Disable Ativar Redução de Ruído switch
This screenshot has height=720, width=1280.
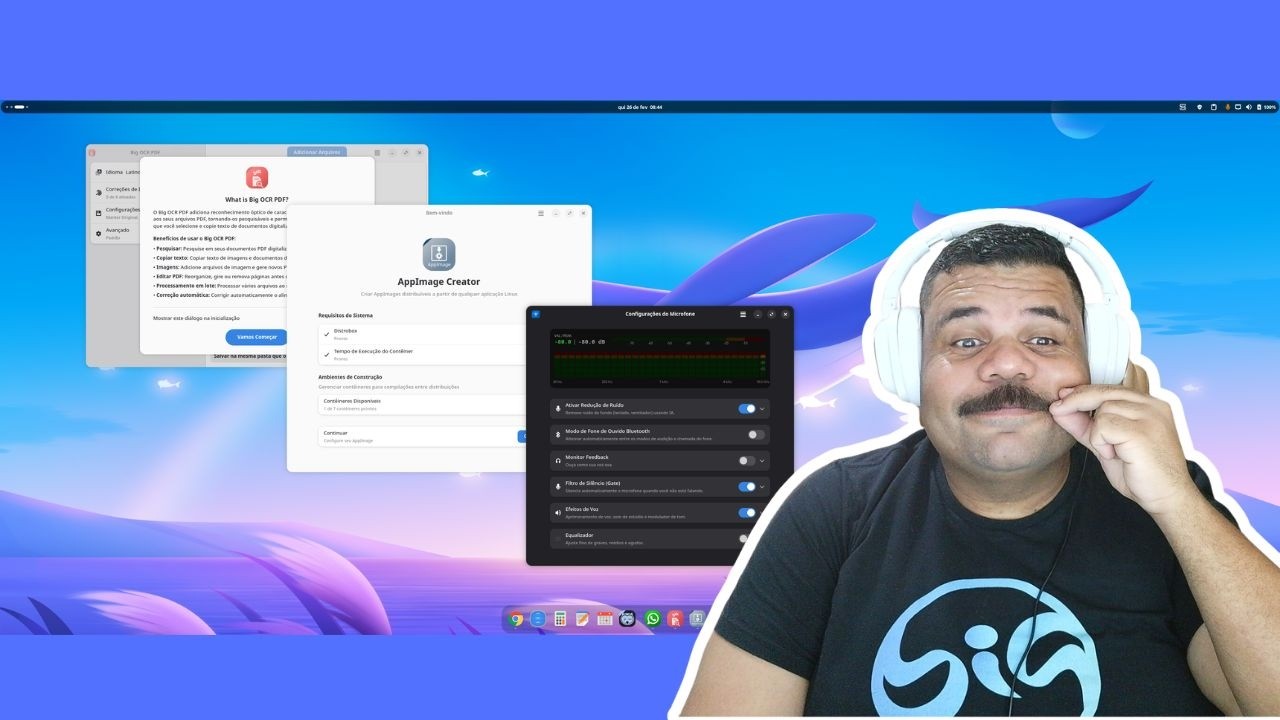point(747,409)
